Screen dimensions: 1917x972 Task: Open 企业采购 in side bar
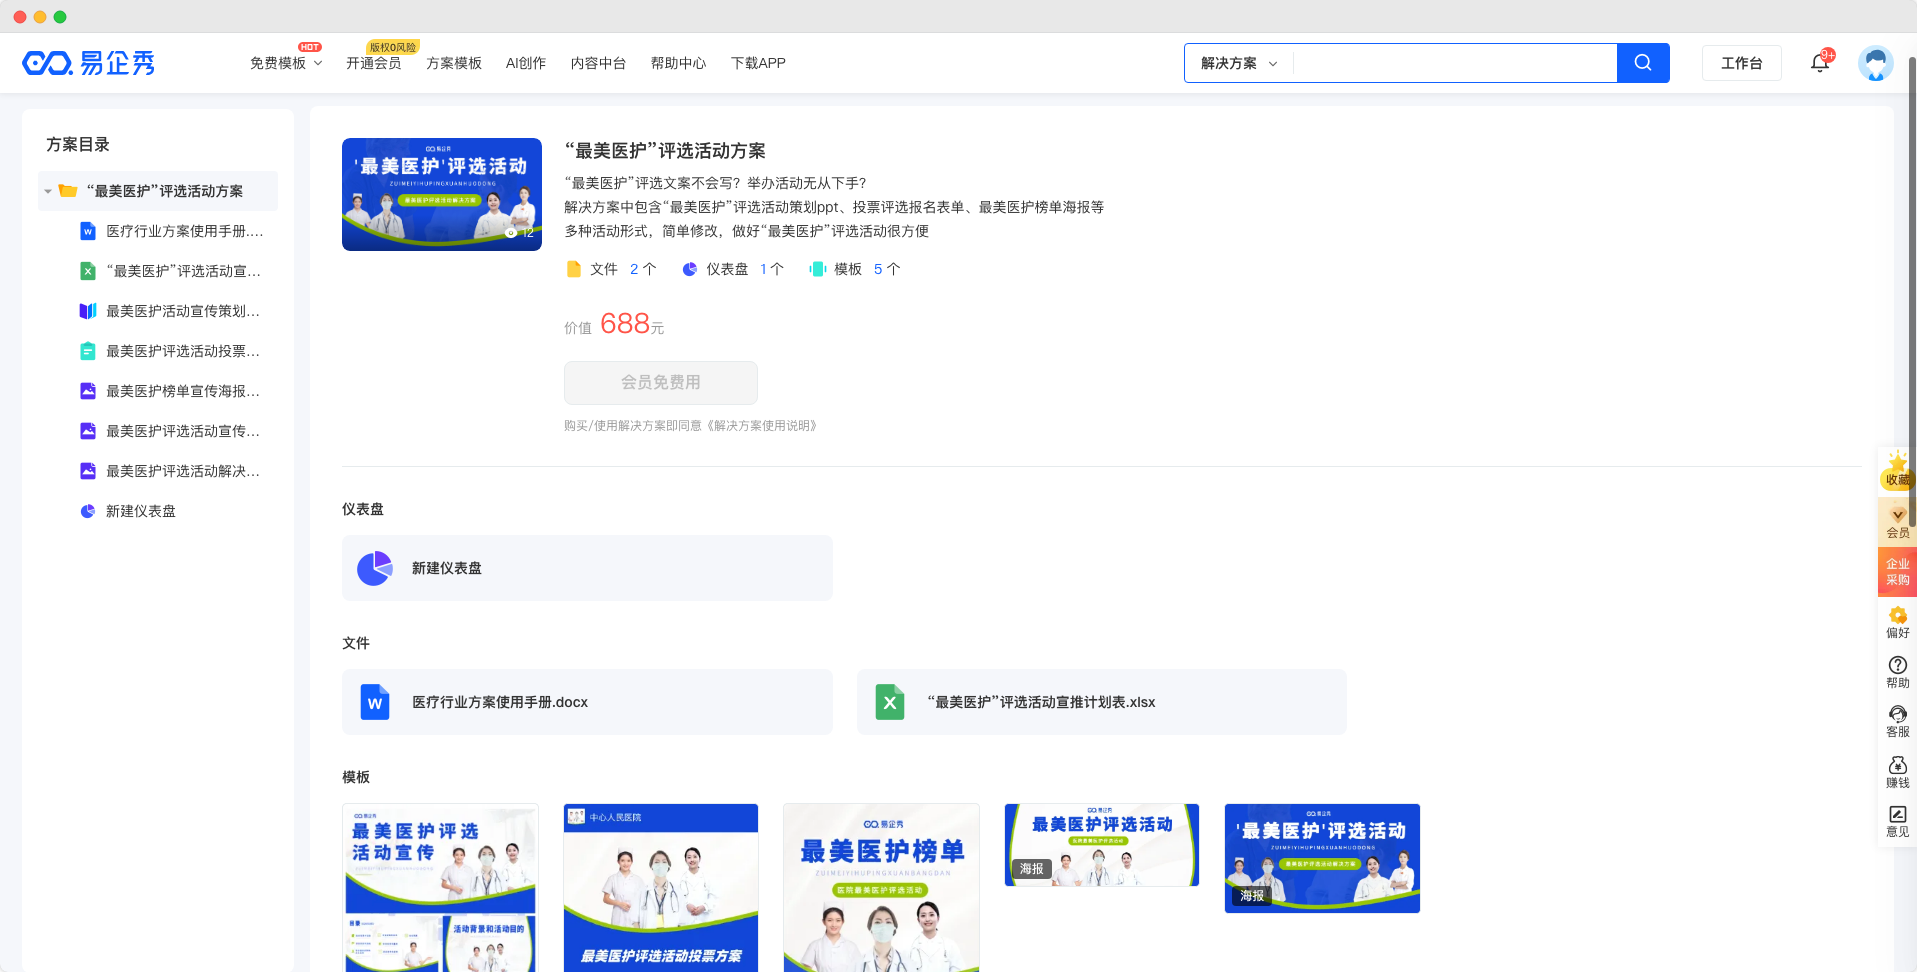click(x=1897, y=571)
